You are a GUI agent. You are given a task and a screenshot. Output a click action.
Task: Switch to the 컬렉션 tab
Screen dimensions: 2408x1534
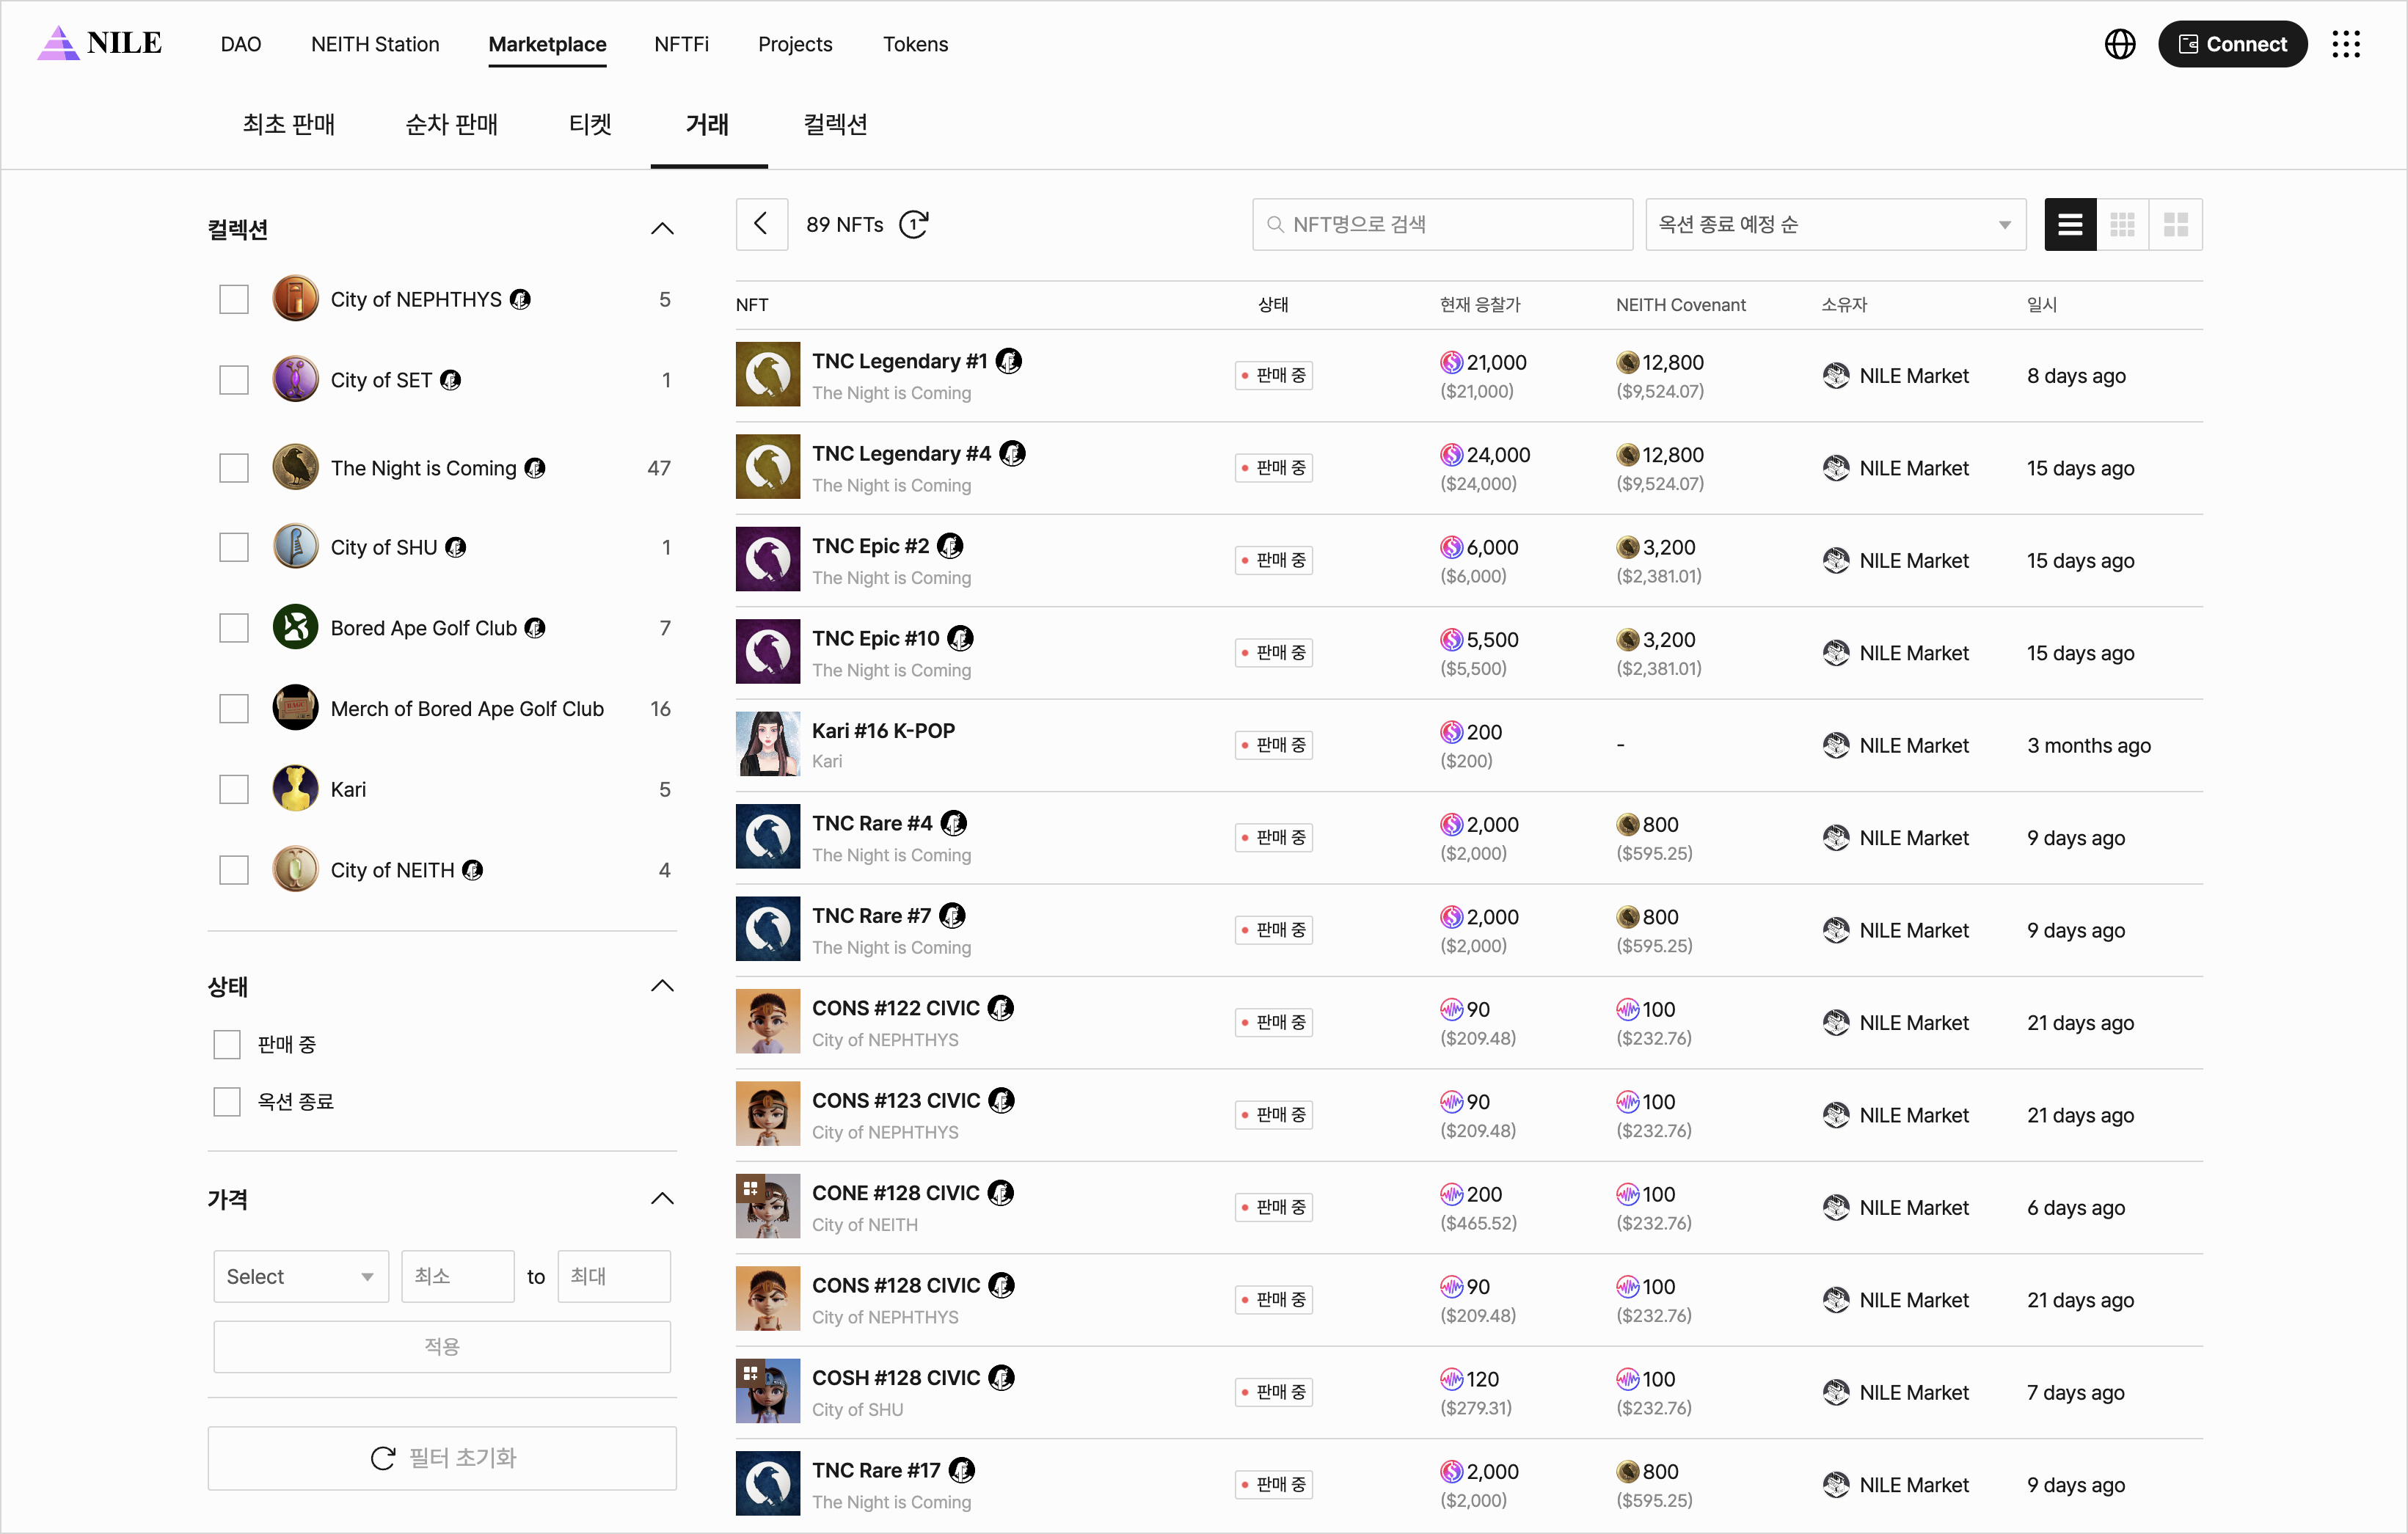point(835,124)
